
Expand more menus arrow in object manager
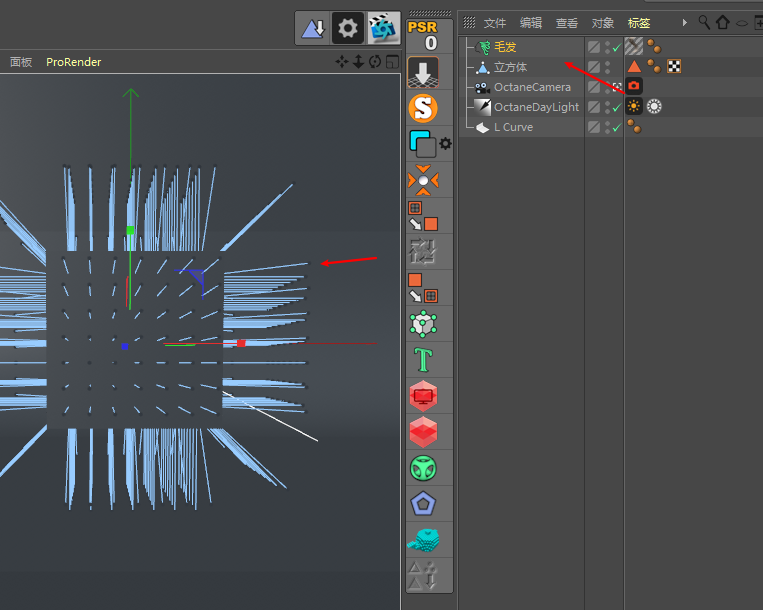click(x=684, y=22)
